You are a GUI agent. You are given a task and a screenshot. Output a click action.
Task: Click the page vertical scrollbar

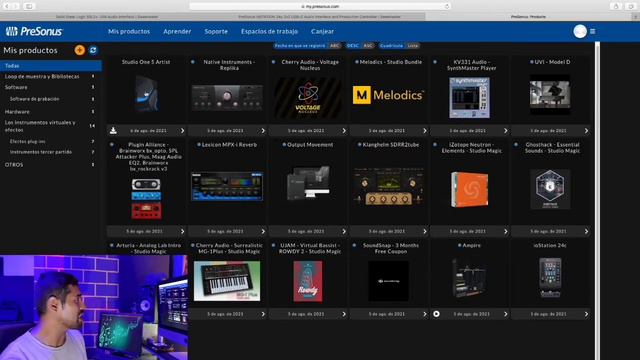tap(597, 200)
